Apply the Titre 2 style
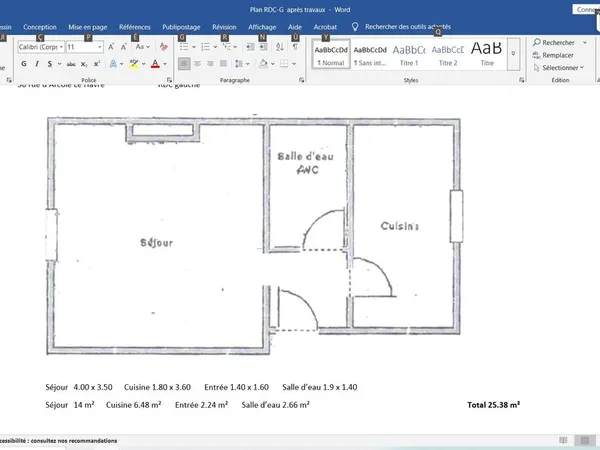Viewport: 600px width, 450px height. pos(448,54)
